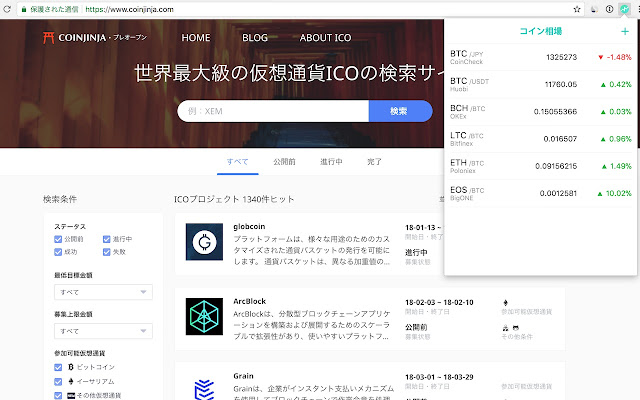Viewport: 640px width, 400px height.
Task: Open the 最低目標金額 dropdown
Action: coord(103,292)
